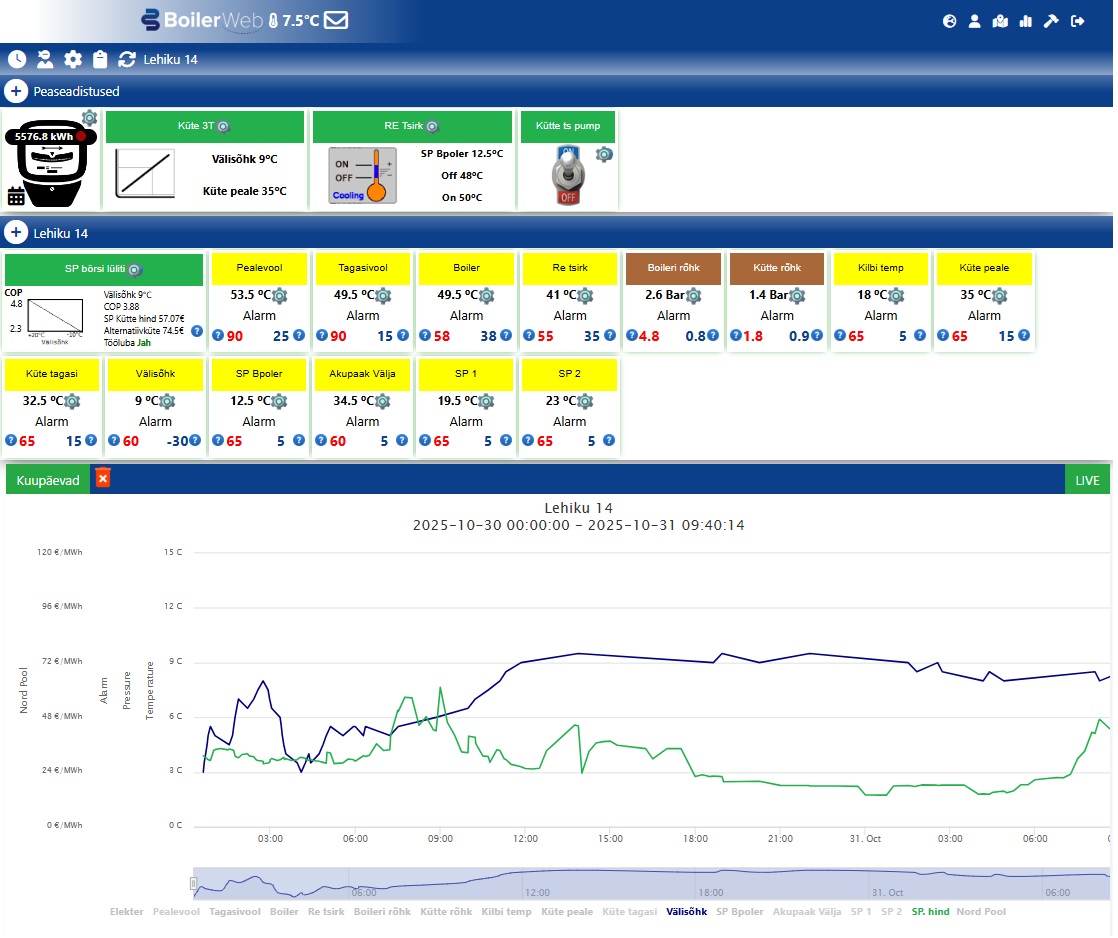Open the Kuupäevad date selector
This screenshot has width=1118, height=938.
48,480
